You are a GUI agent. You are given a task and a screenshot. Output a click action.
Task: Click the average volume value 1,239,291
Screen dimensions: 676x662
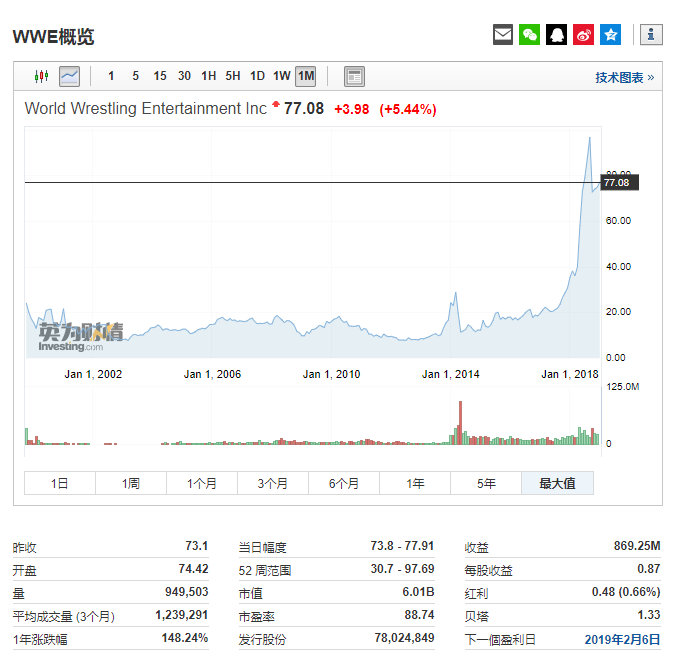tap(182, 615)
